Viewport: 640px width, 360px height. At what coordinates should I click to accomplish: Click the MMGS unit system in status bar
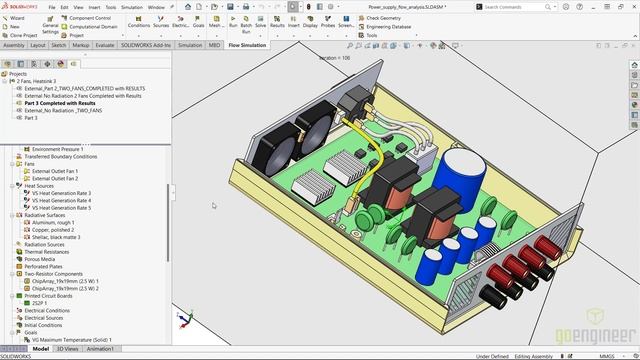click(x=607, y=356)
